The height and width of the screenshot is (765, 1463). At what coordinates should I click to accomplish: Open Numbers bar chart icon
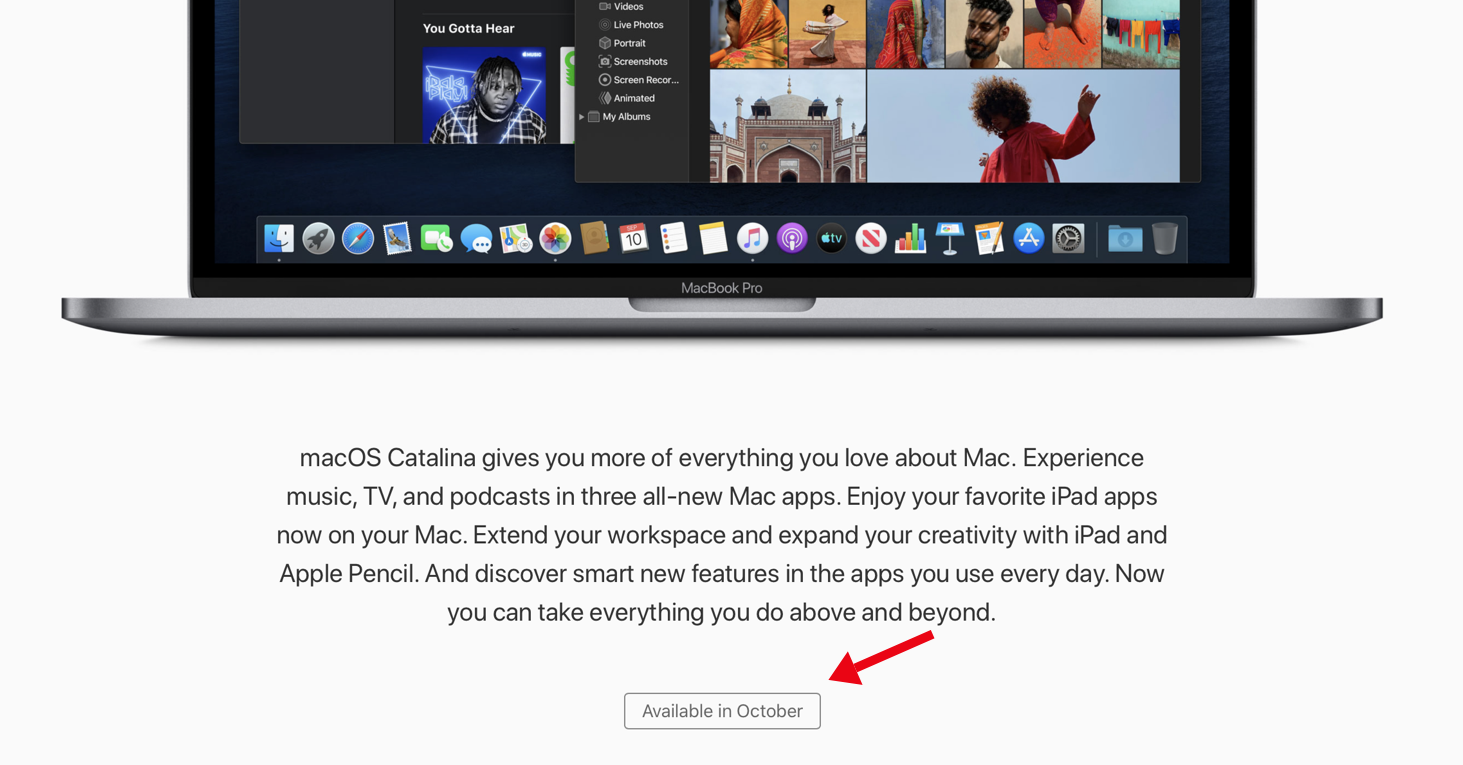coord(910,238)
